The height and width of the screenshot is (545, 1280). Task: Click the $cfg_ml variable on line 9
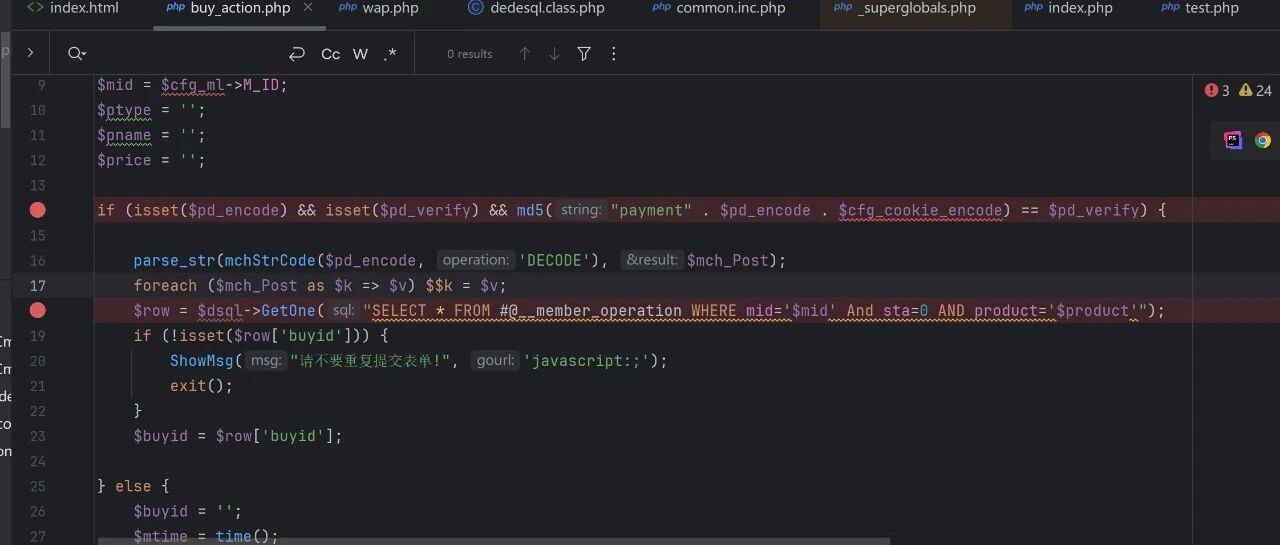pos(192,85)
